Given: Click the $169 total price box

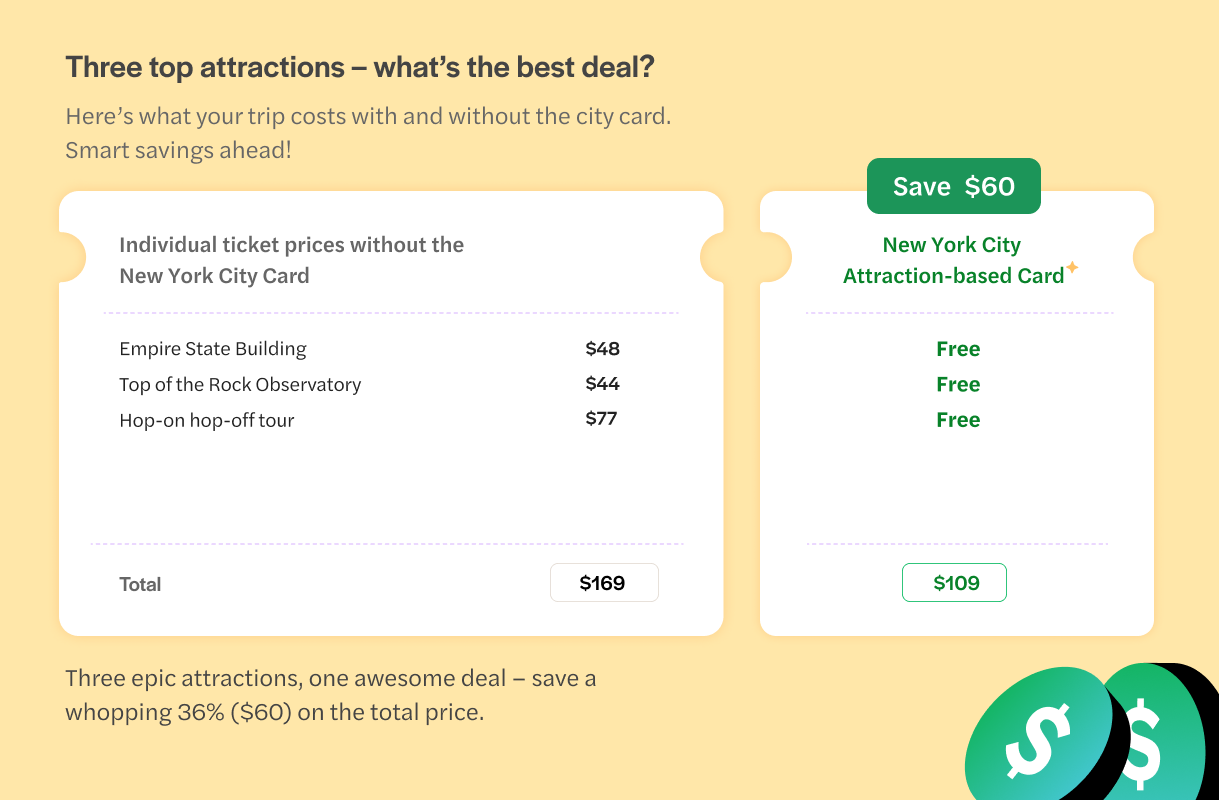Looking at the screenshot, I should pyautogui.click(x=604, y=583).
